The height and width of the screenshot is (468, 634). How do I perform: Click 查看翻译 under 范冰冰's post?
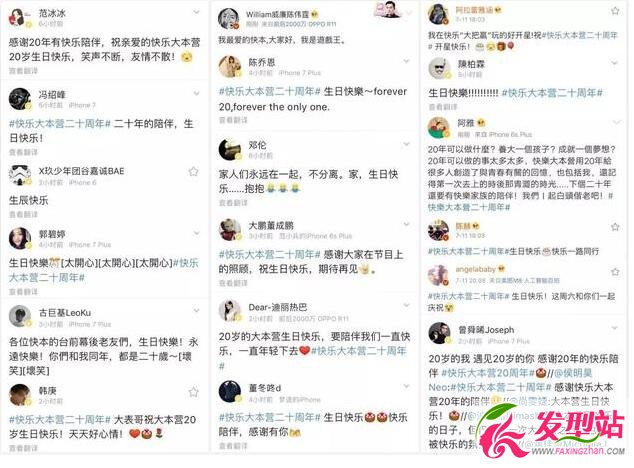[x=23, y=71]
